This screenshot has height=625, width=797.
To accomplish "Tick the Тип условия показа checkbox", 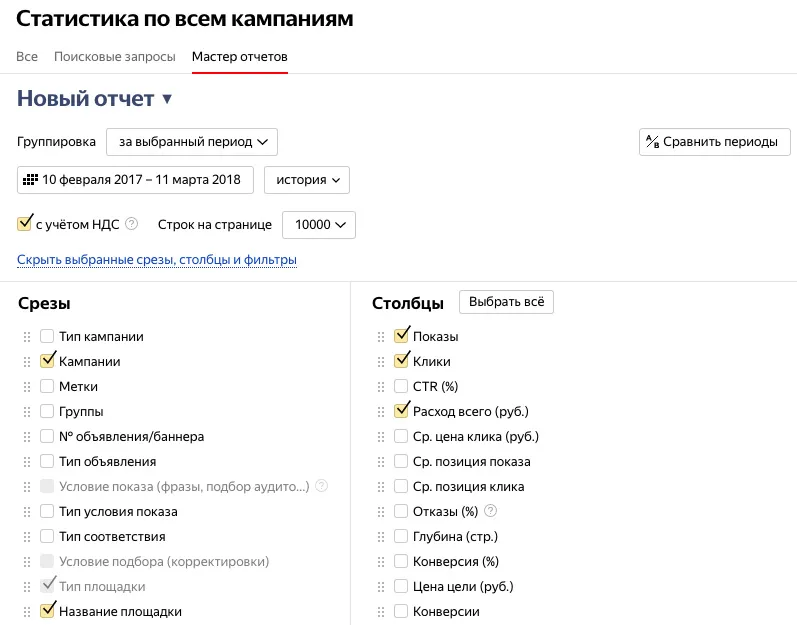I will tap(47, 511).
